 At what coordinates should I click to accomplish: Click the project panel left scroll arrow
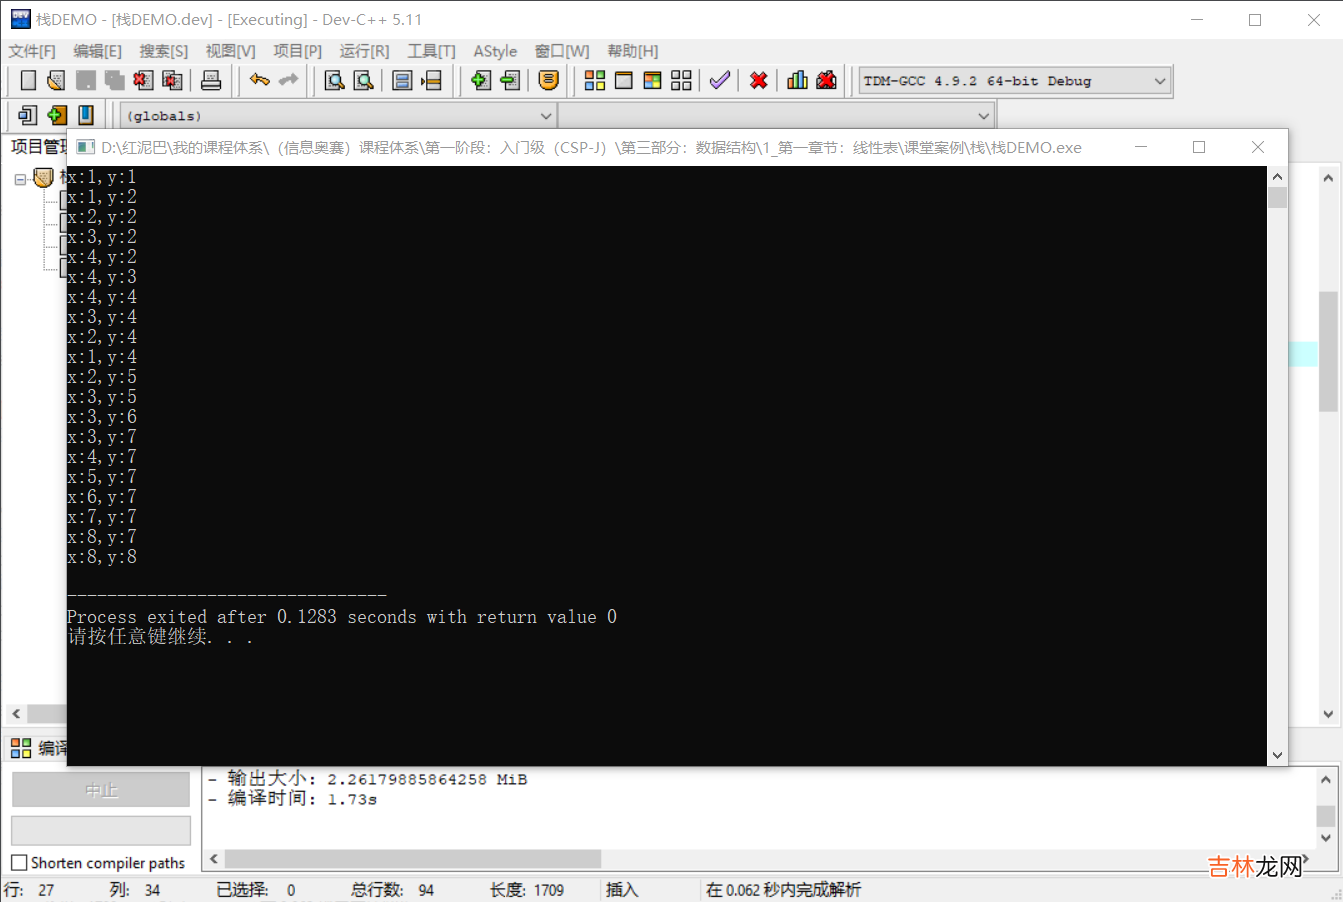click(16, 714)
